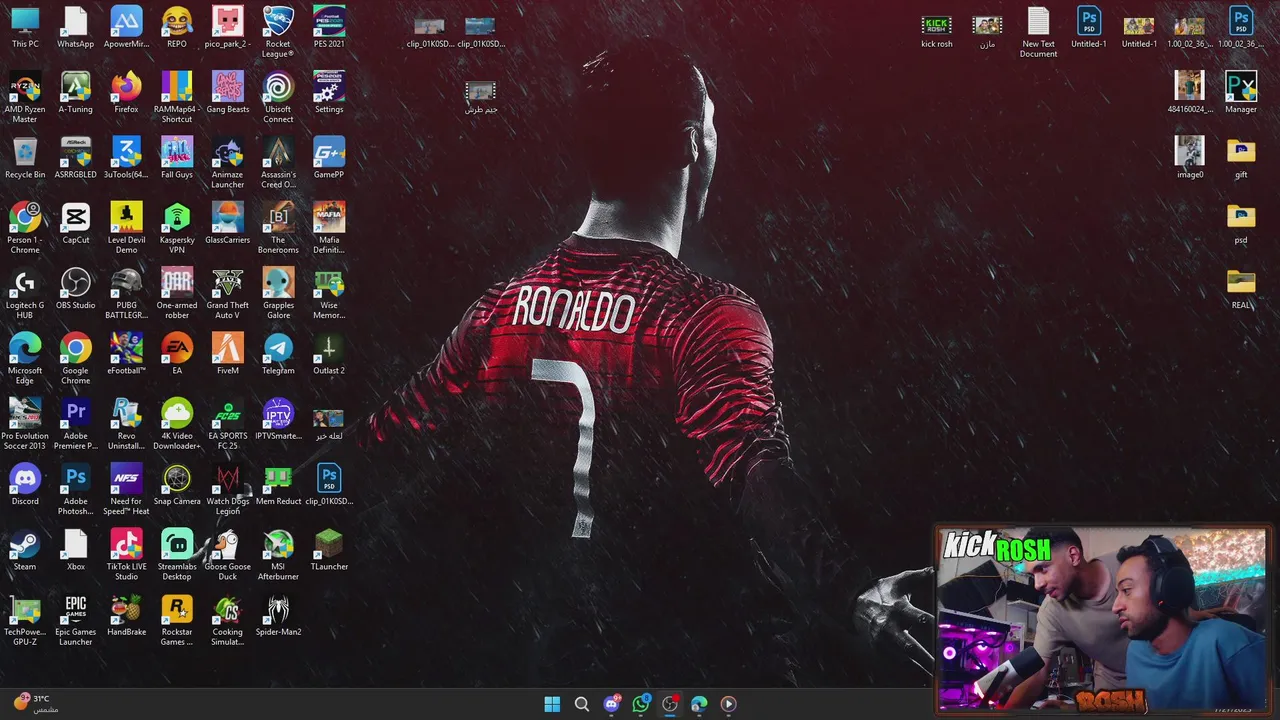The image size is (1280, 720).
Task: Launch TLauncher Minecraft icon
Action: 329,550
